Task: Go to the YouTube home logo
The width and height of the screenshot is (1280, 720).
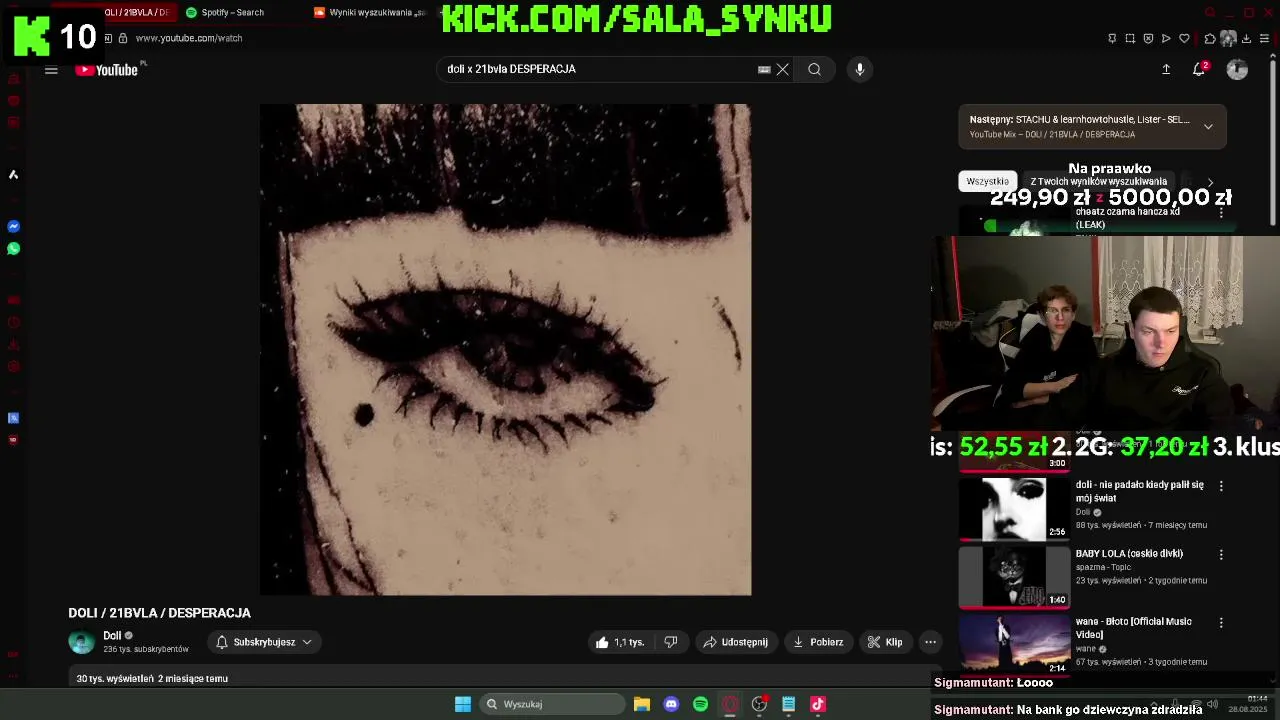Action: coord(106,70)
